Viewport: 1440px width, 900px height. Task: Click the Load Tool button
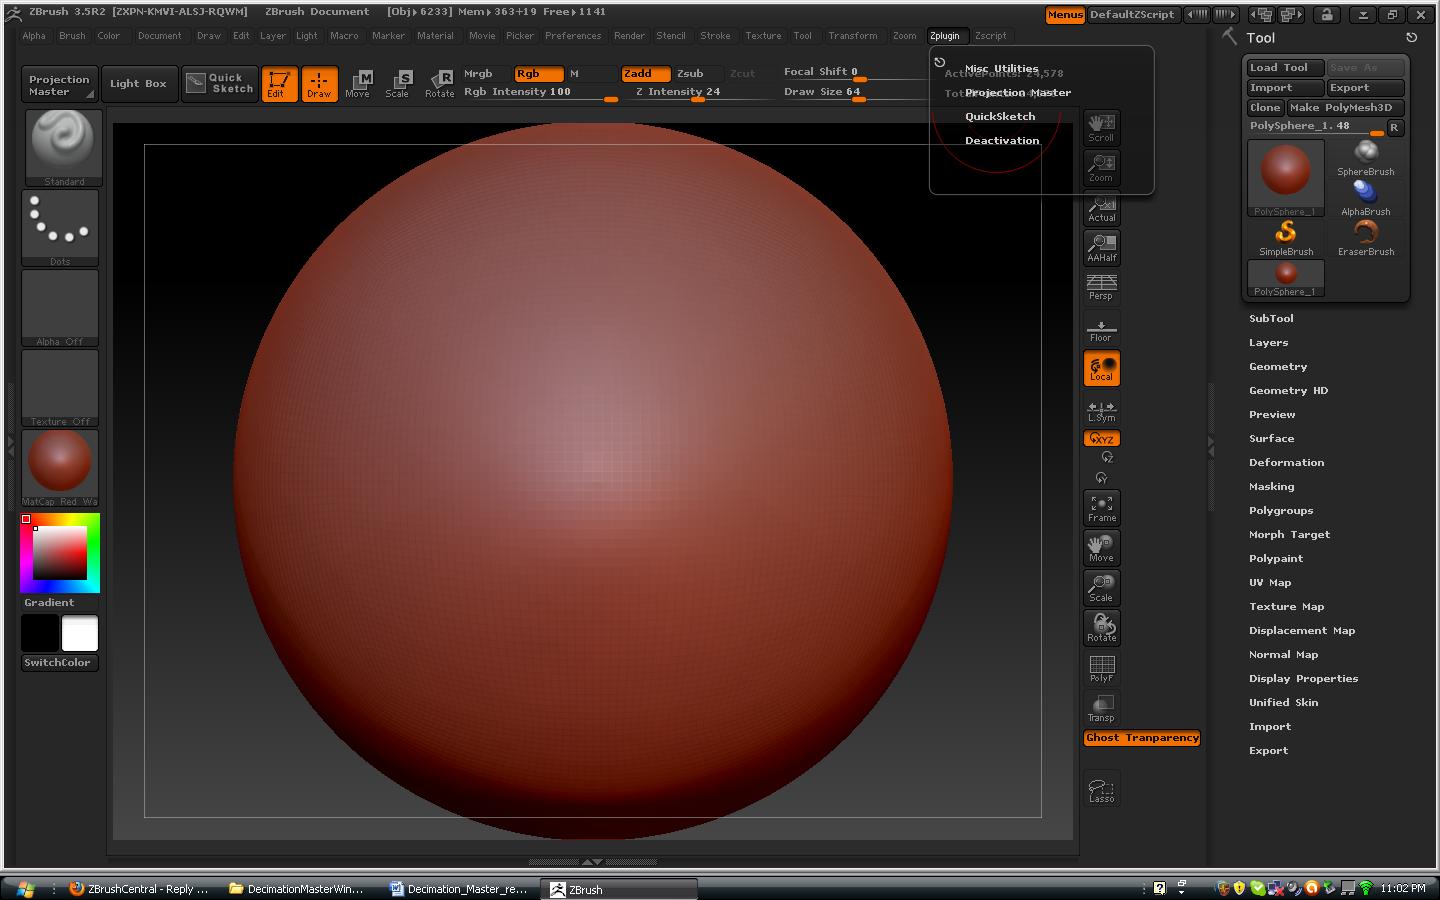coord(1285,68)
